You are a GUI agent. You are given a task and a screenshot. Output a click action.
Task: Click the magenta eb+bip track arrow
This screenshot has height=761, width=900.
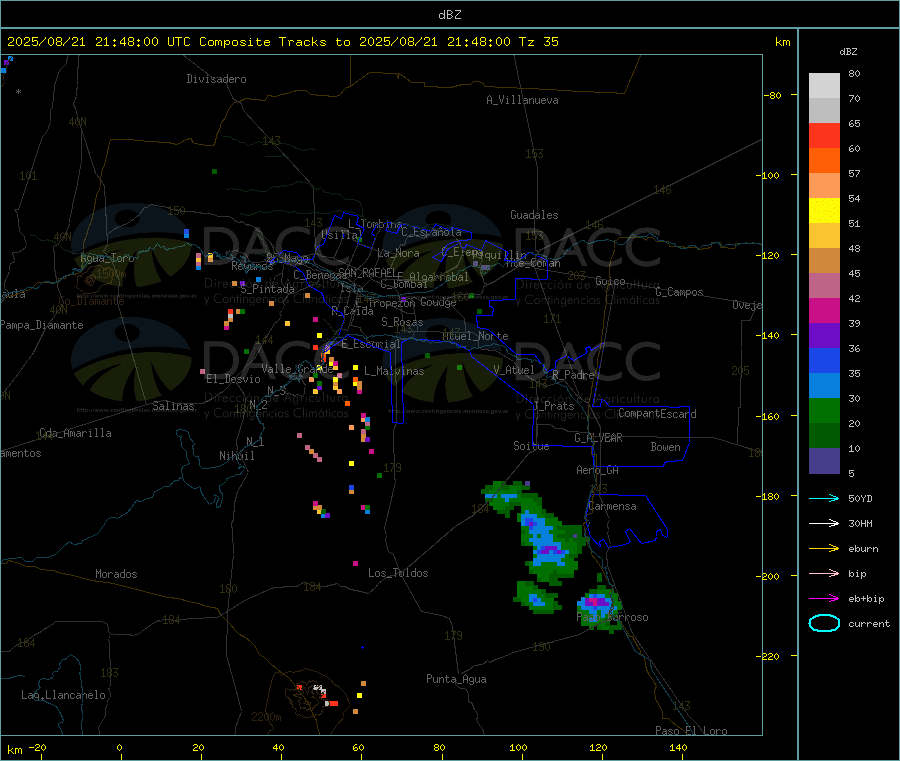[824, 599]
